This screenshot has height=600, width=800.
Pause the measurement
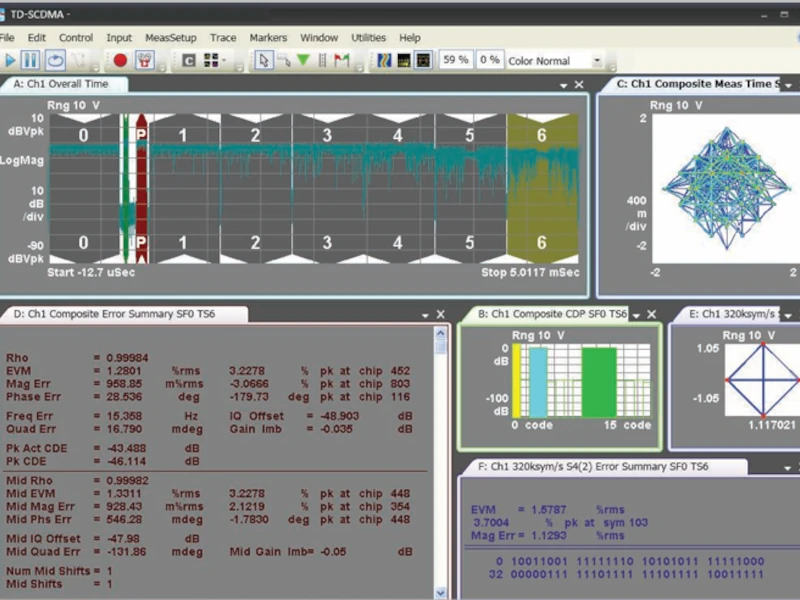[31, 60]
